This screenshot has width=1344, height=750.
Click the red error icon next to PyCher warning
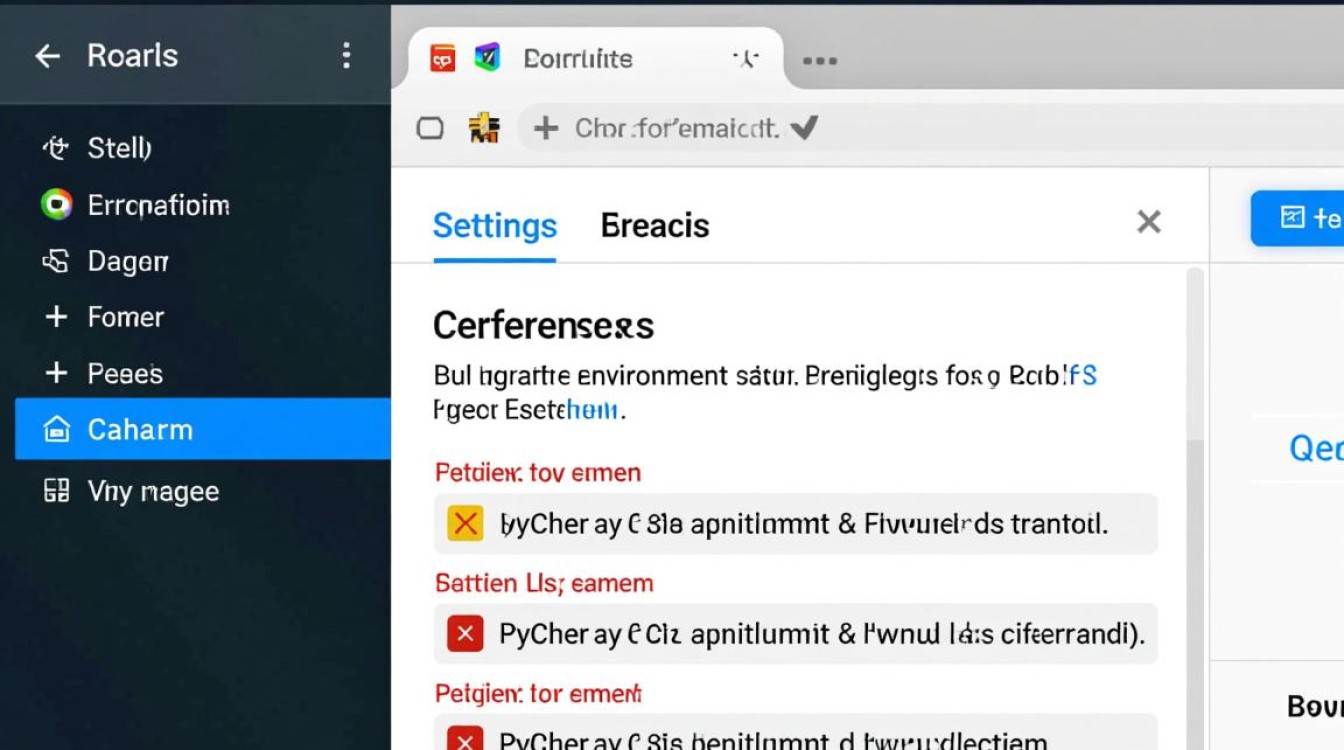pyautogui.click(x=463, y=633)
